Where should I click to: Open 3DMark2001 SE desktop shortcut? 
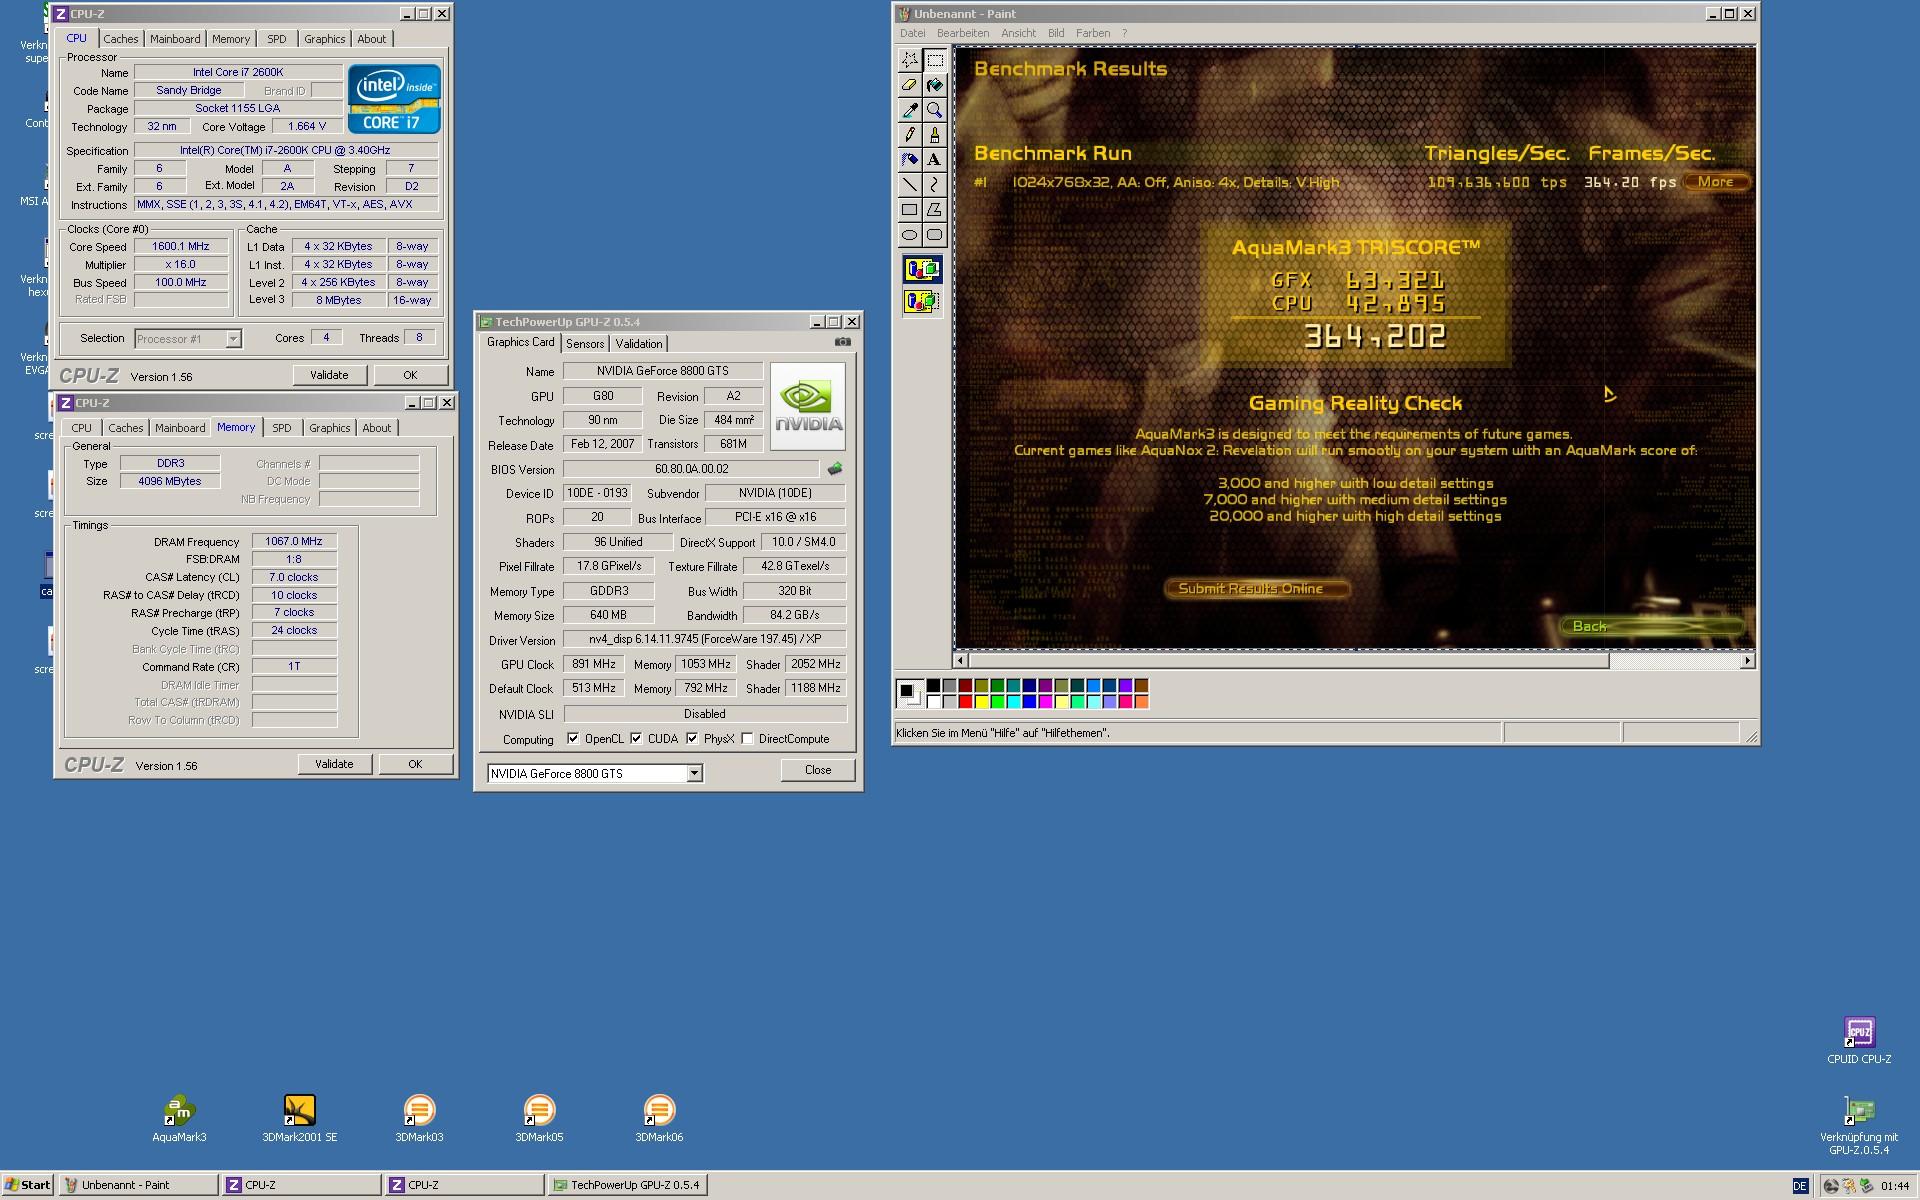(299, 1118)
